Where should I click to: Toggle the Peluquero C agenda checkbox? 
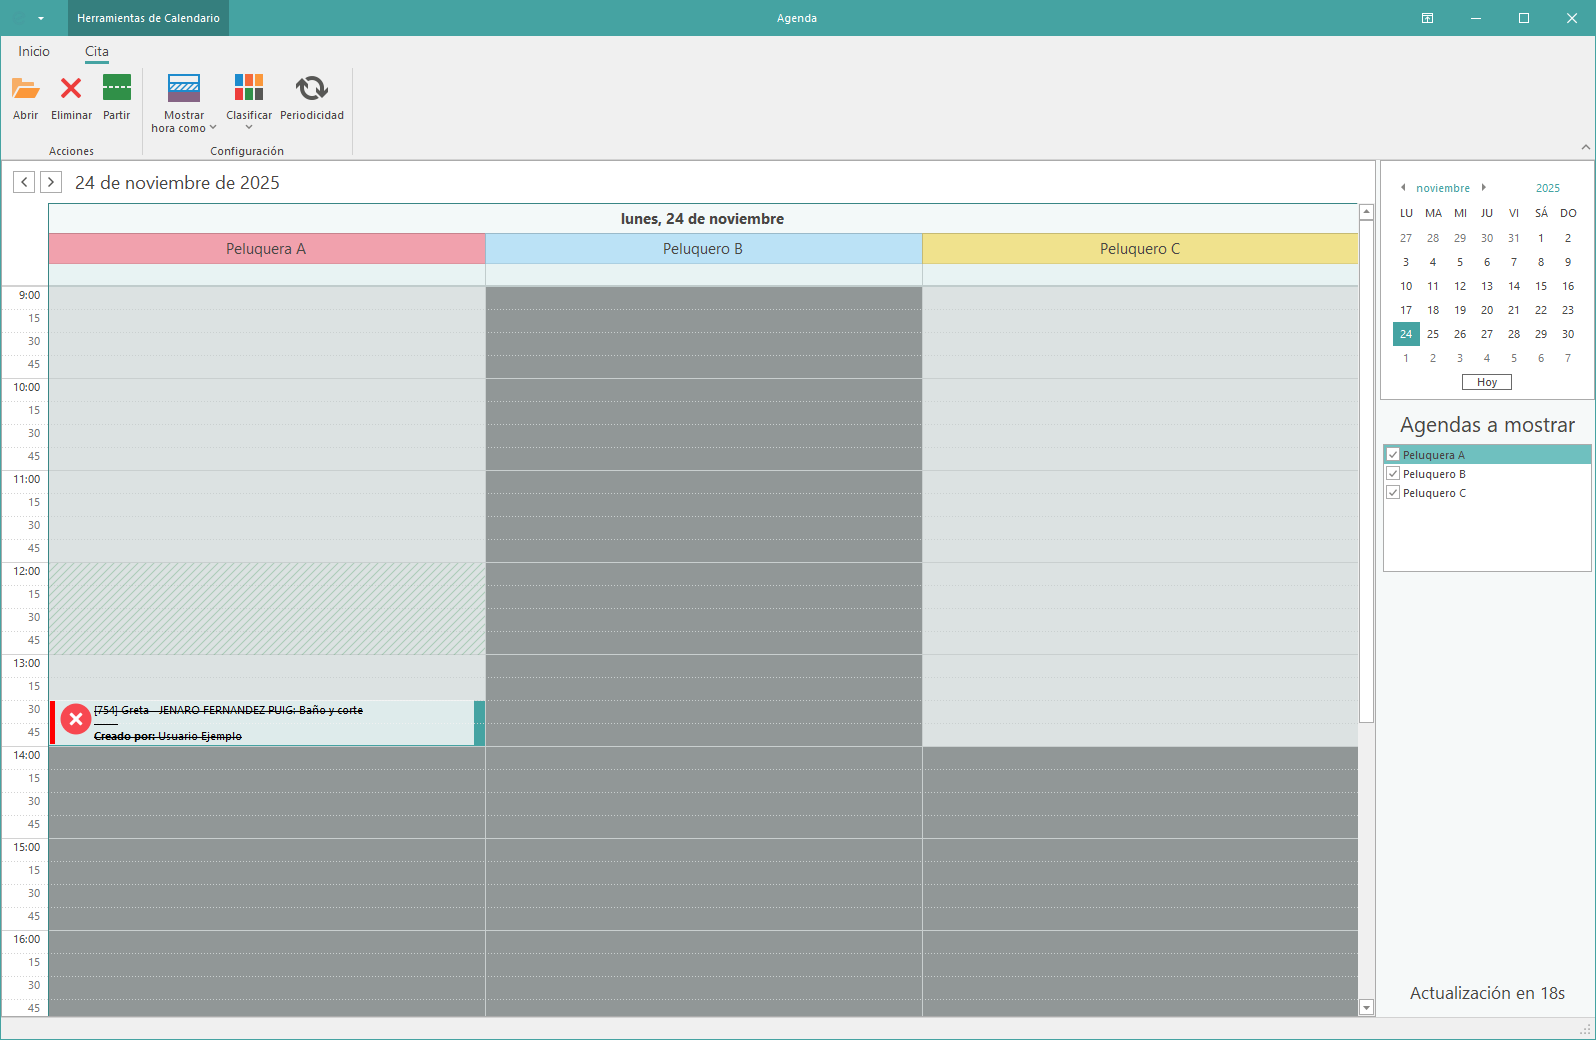(1393, 493)
